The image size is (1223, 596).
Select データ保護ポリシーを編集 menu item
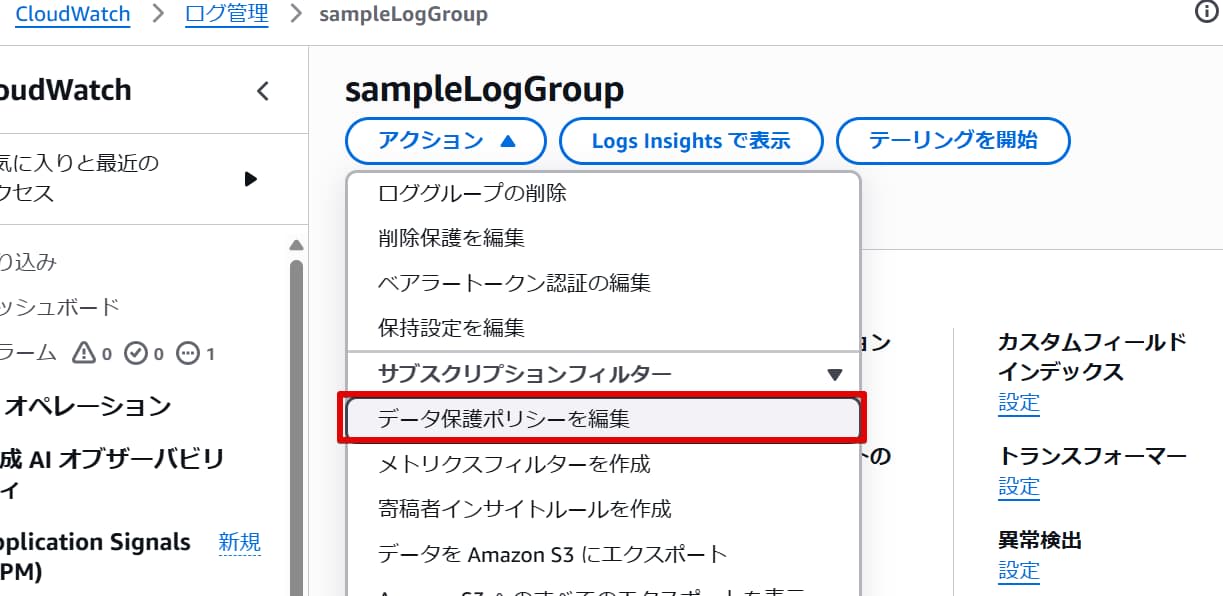pyautogui.click(x=504, y=419)
